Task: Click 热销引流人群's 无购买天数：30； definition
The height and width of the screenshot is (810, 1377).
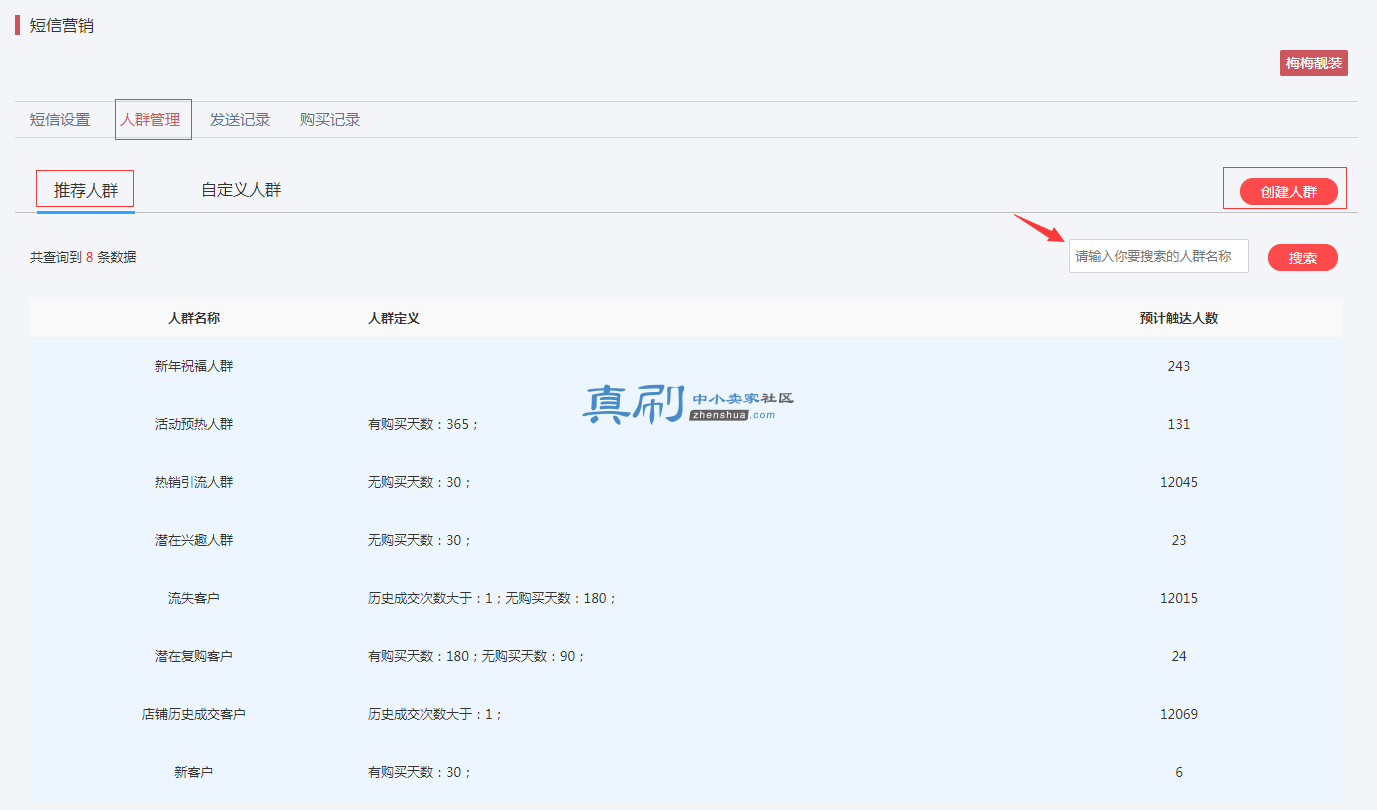Action: click(x=420, y=482)
